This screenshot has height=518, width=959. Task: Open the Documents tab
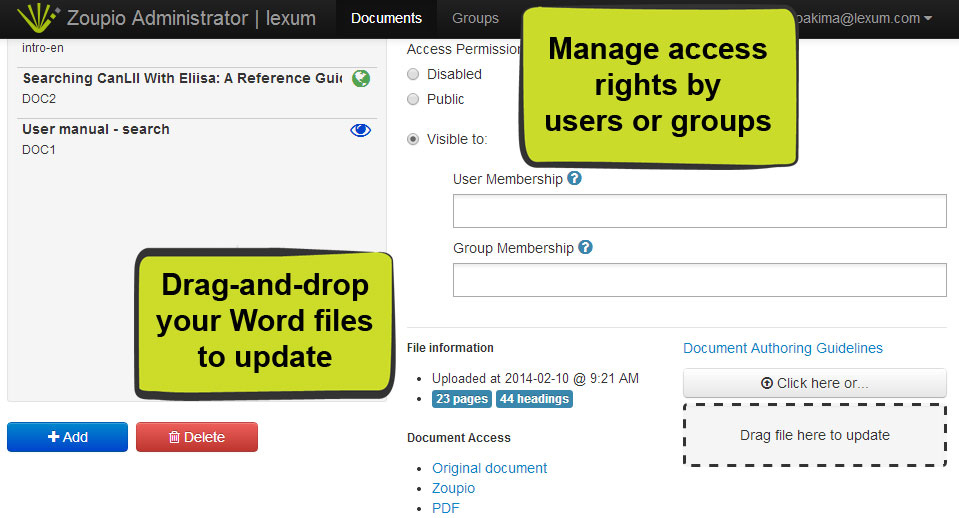[x=386, y=18]
